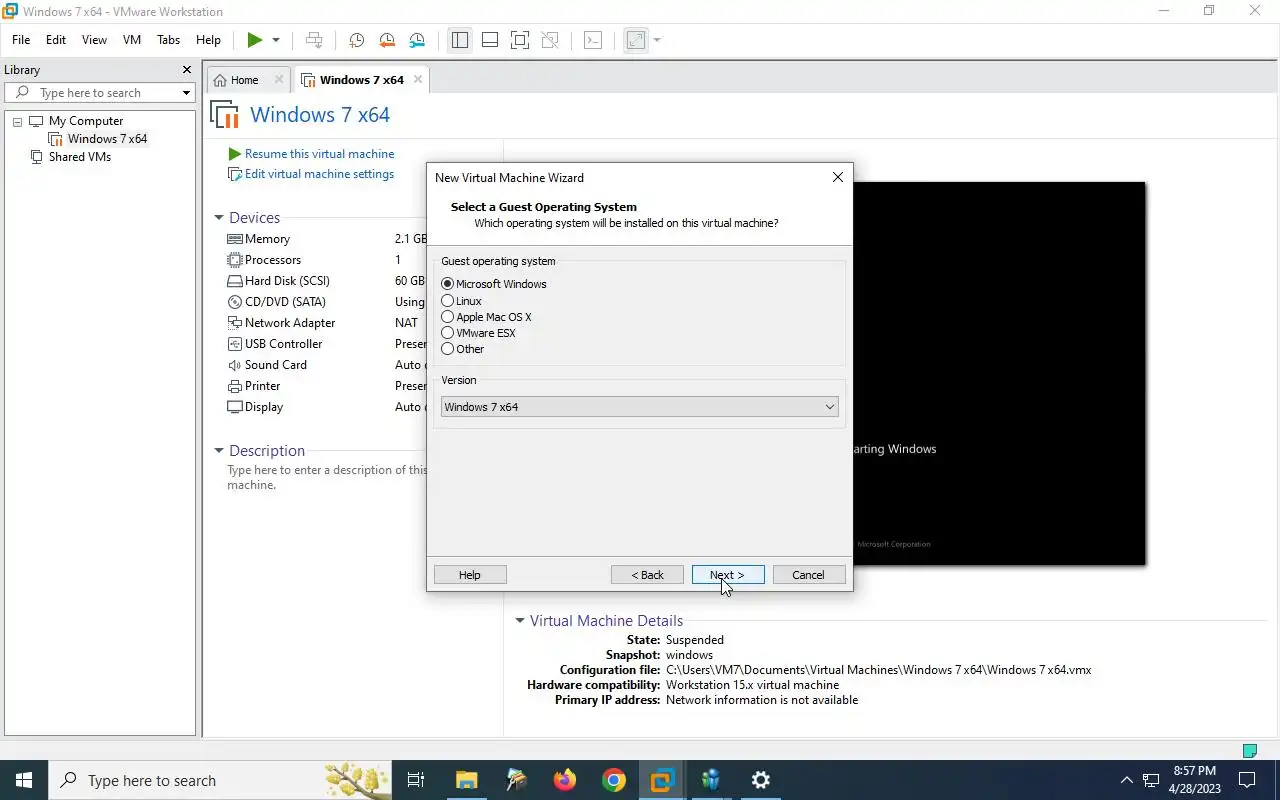
Task: Collapse the My Computer tree node
Action: 17,121
